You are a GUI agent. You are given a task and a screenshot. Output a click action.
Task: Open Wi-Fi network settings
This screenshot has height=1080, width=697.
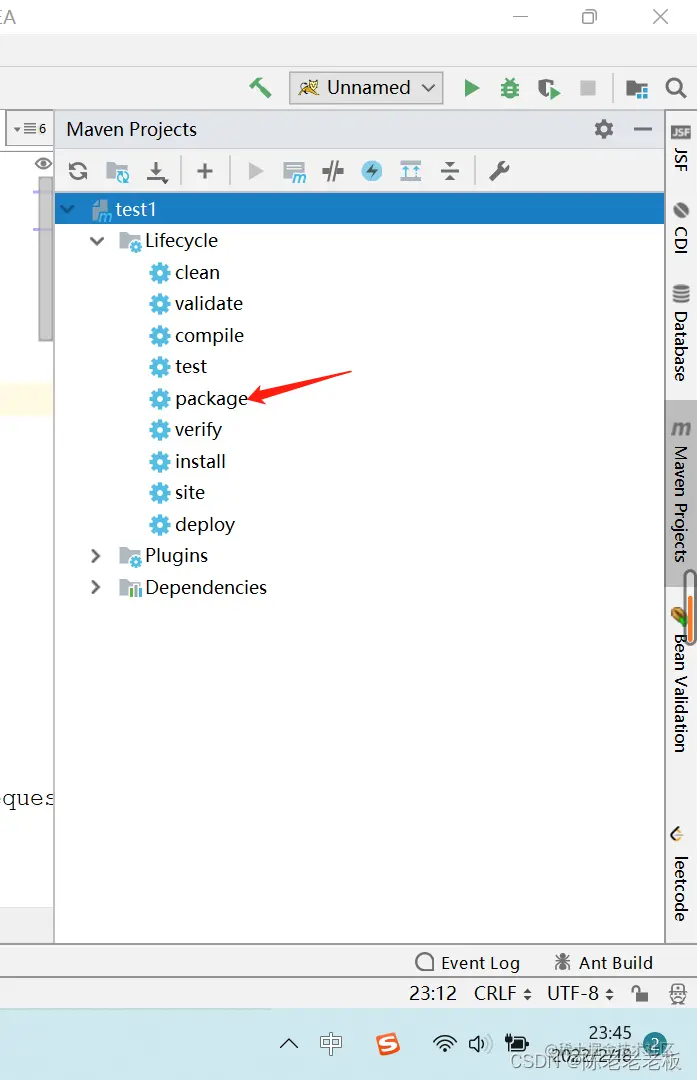coord(445,1043)
